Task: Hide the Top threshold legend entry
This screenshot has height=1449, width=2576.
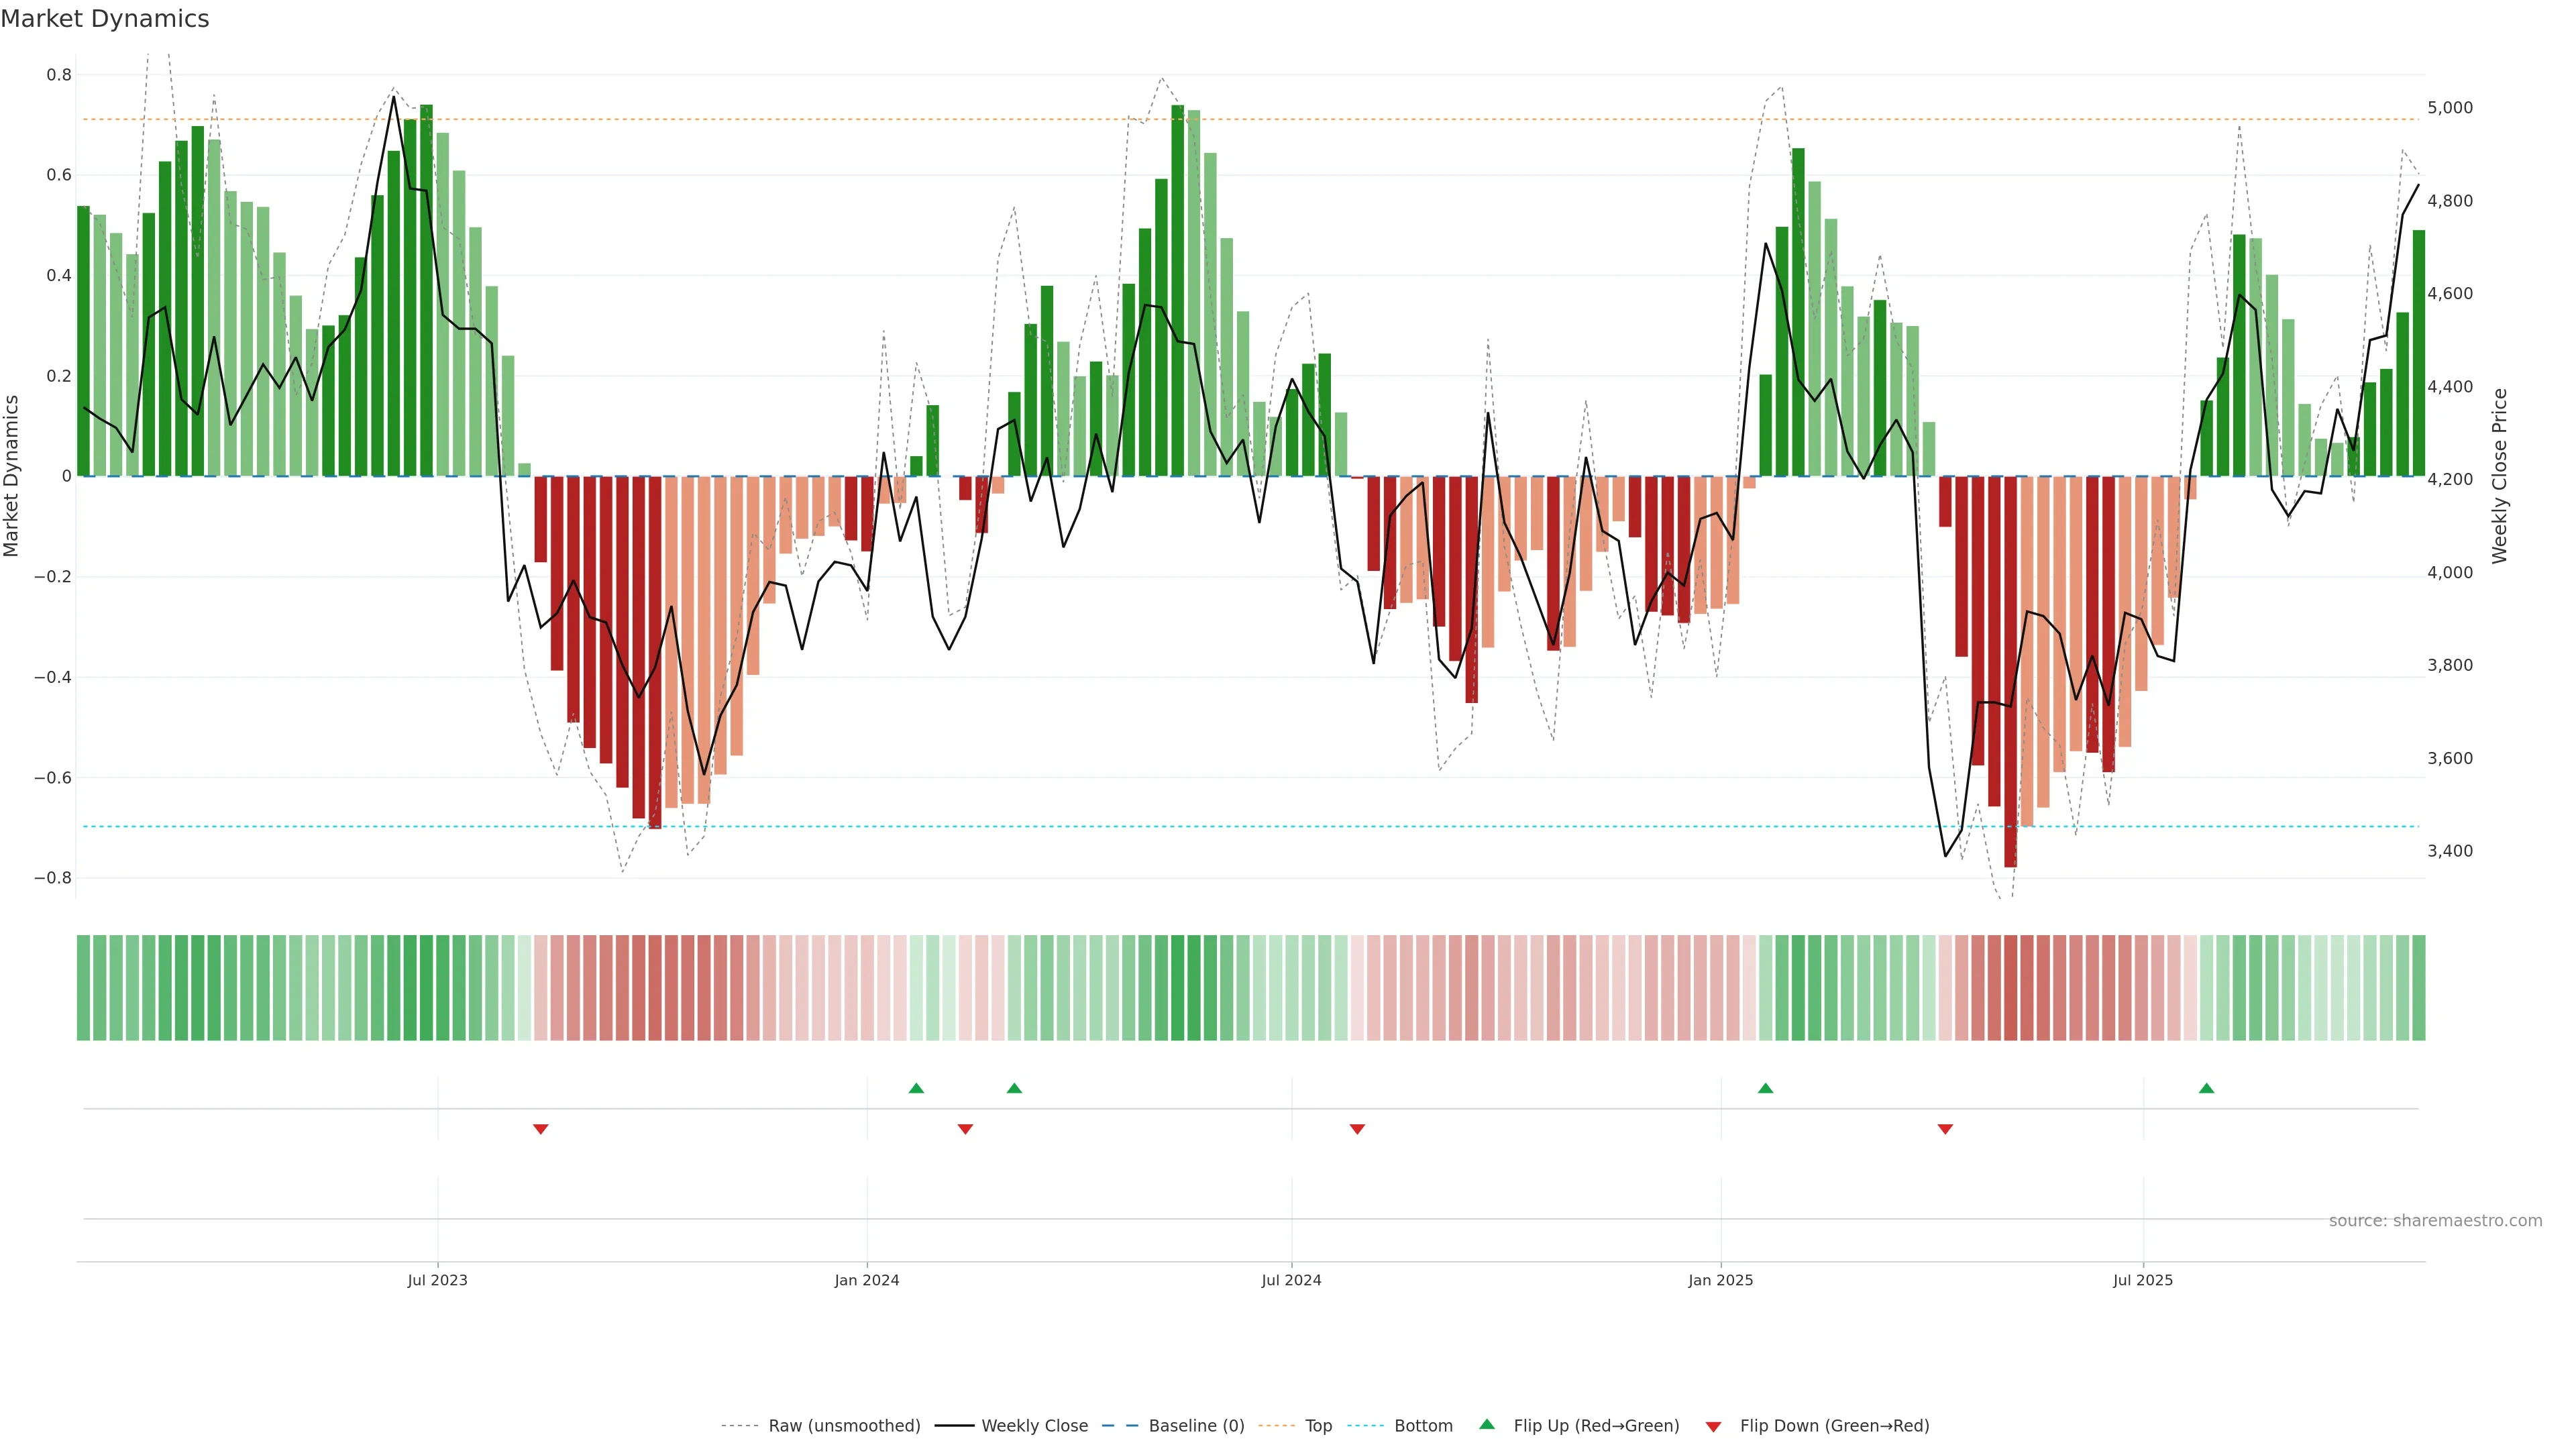Action: [x=1318, y=1426]
